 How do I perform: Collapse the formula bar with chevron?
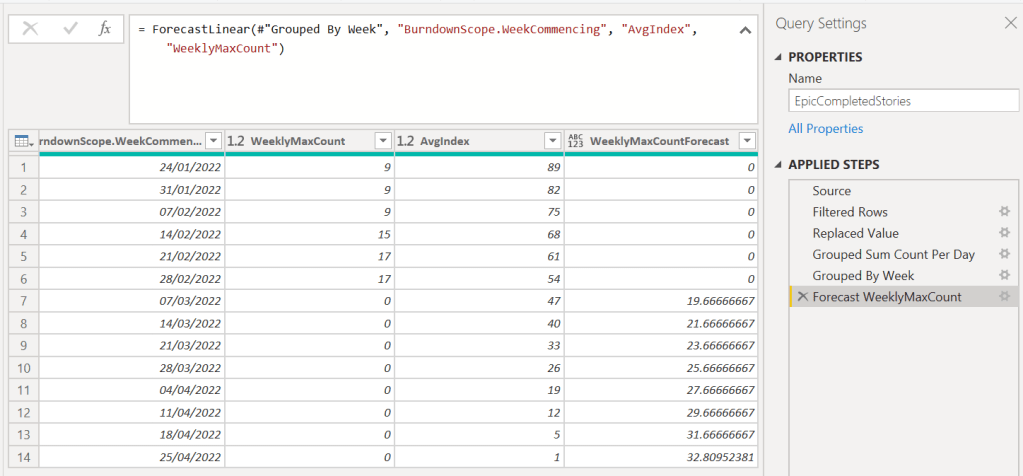coord(744,31)
